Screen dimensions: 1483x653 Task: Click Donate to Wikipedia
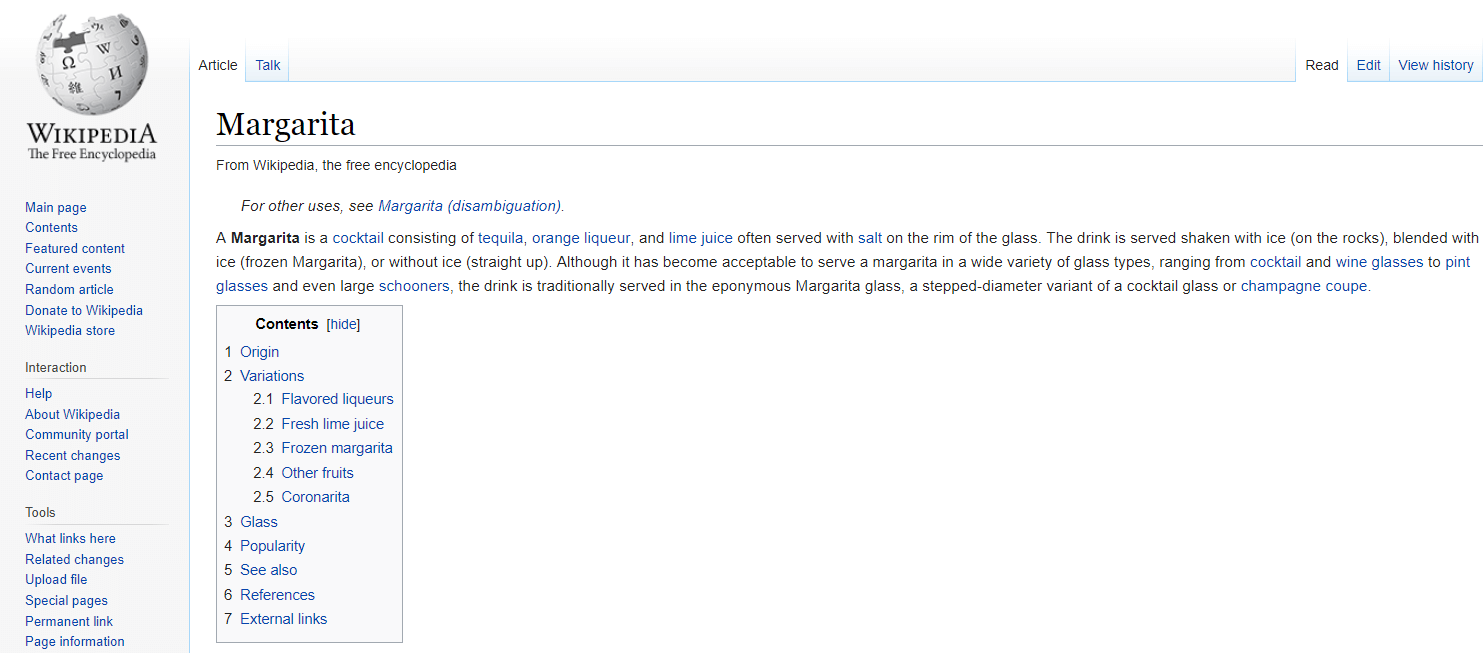tap(84, 310)
